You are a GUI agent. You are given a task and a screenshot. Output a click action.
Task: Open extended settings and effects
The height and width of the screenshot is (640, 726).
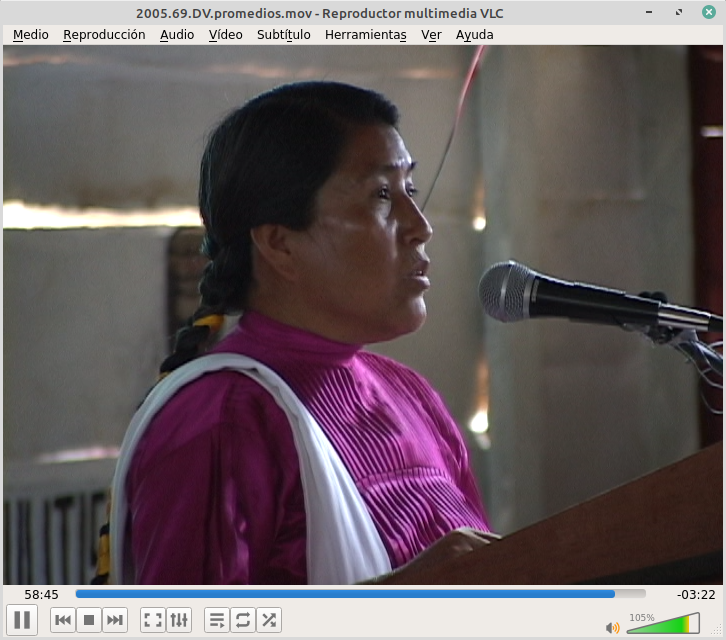(x=179, y=620)
